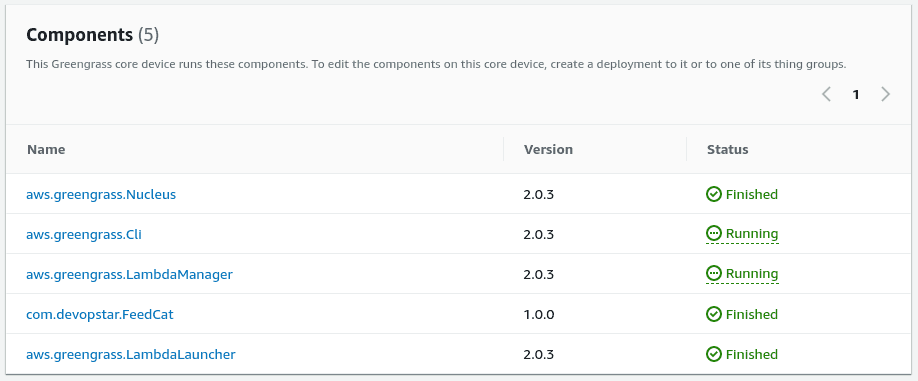Open the aws.greengrass.LambdaManager component link
The width and height of the screenshot is (918, 381).
coord(129,274)
